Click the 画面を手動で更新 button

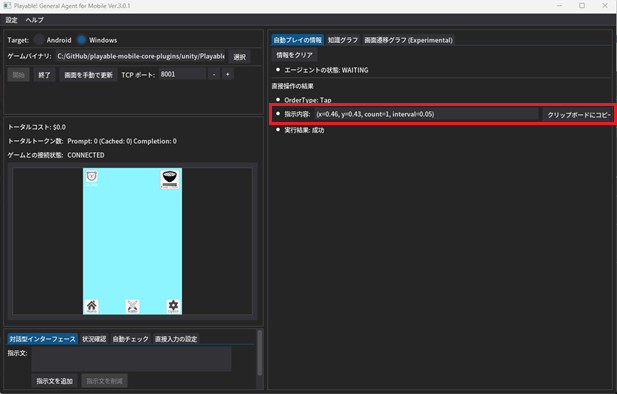click(x=89, y=75)
